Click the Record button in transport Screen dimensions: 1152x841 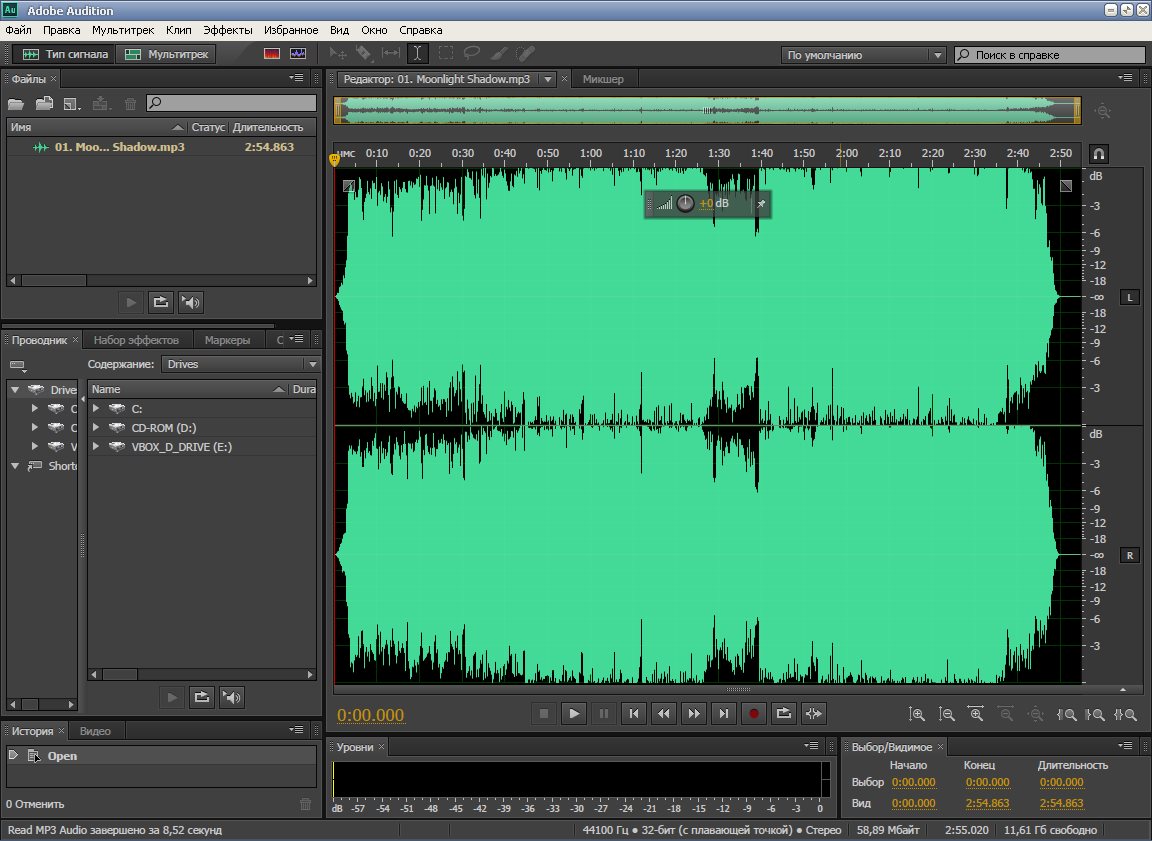pyautogui.click(x=754, y=713)
